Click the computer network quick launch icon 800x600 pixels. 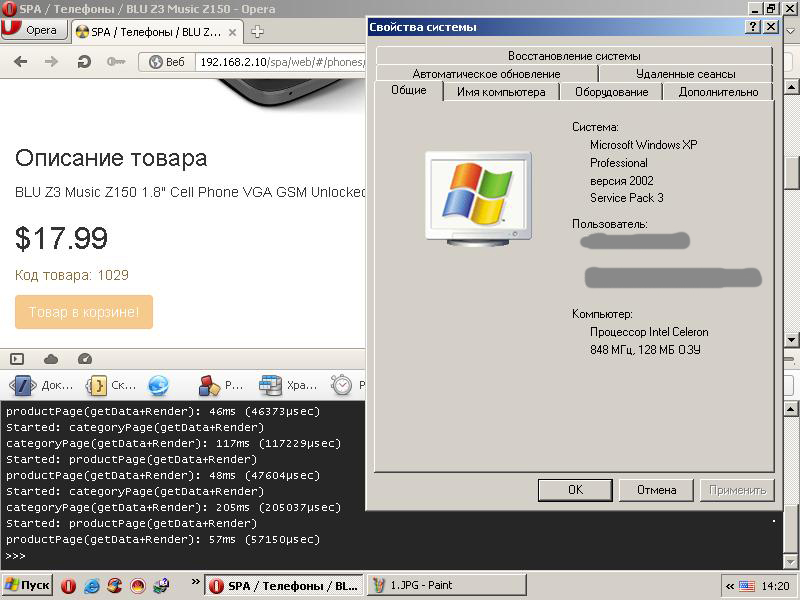click(162, 586)
